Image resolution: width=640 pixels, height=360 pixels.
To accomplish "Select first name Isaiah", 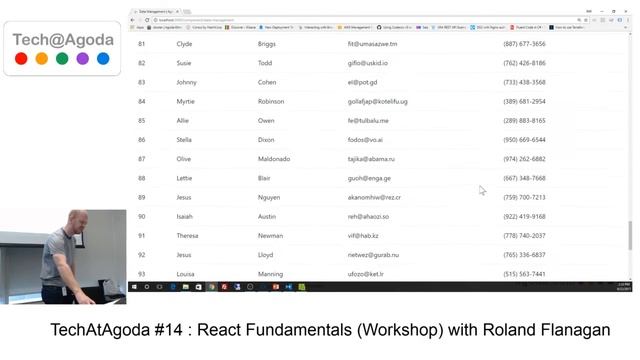I will (184, 216).
